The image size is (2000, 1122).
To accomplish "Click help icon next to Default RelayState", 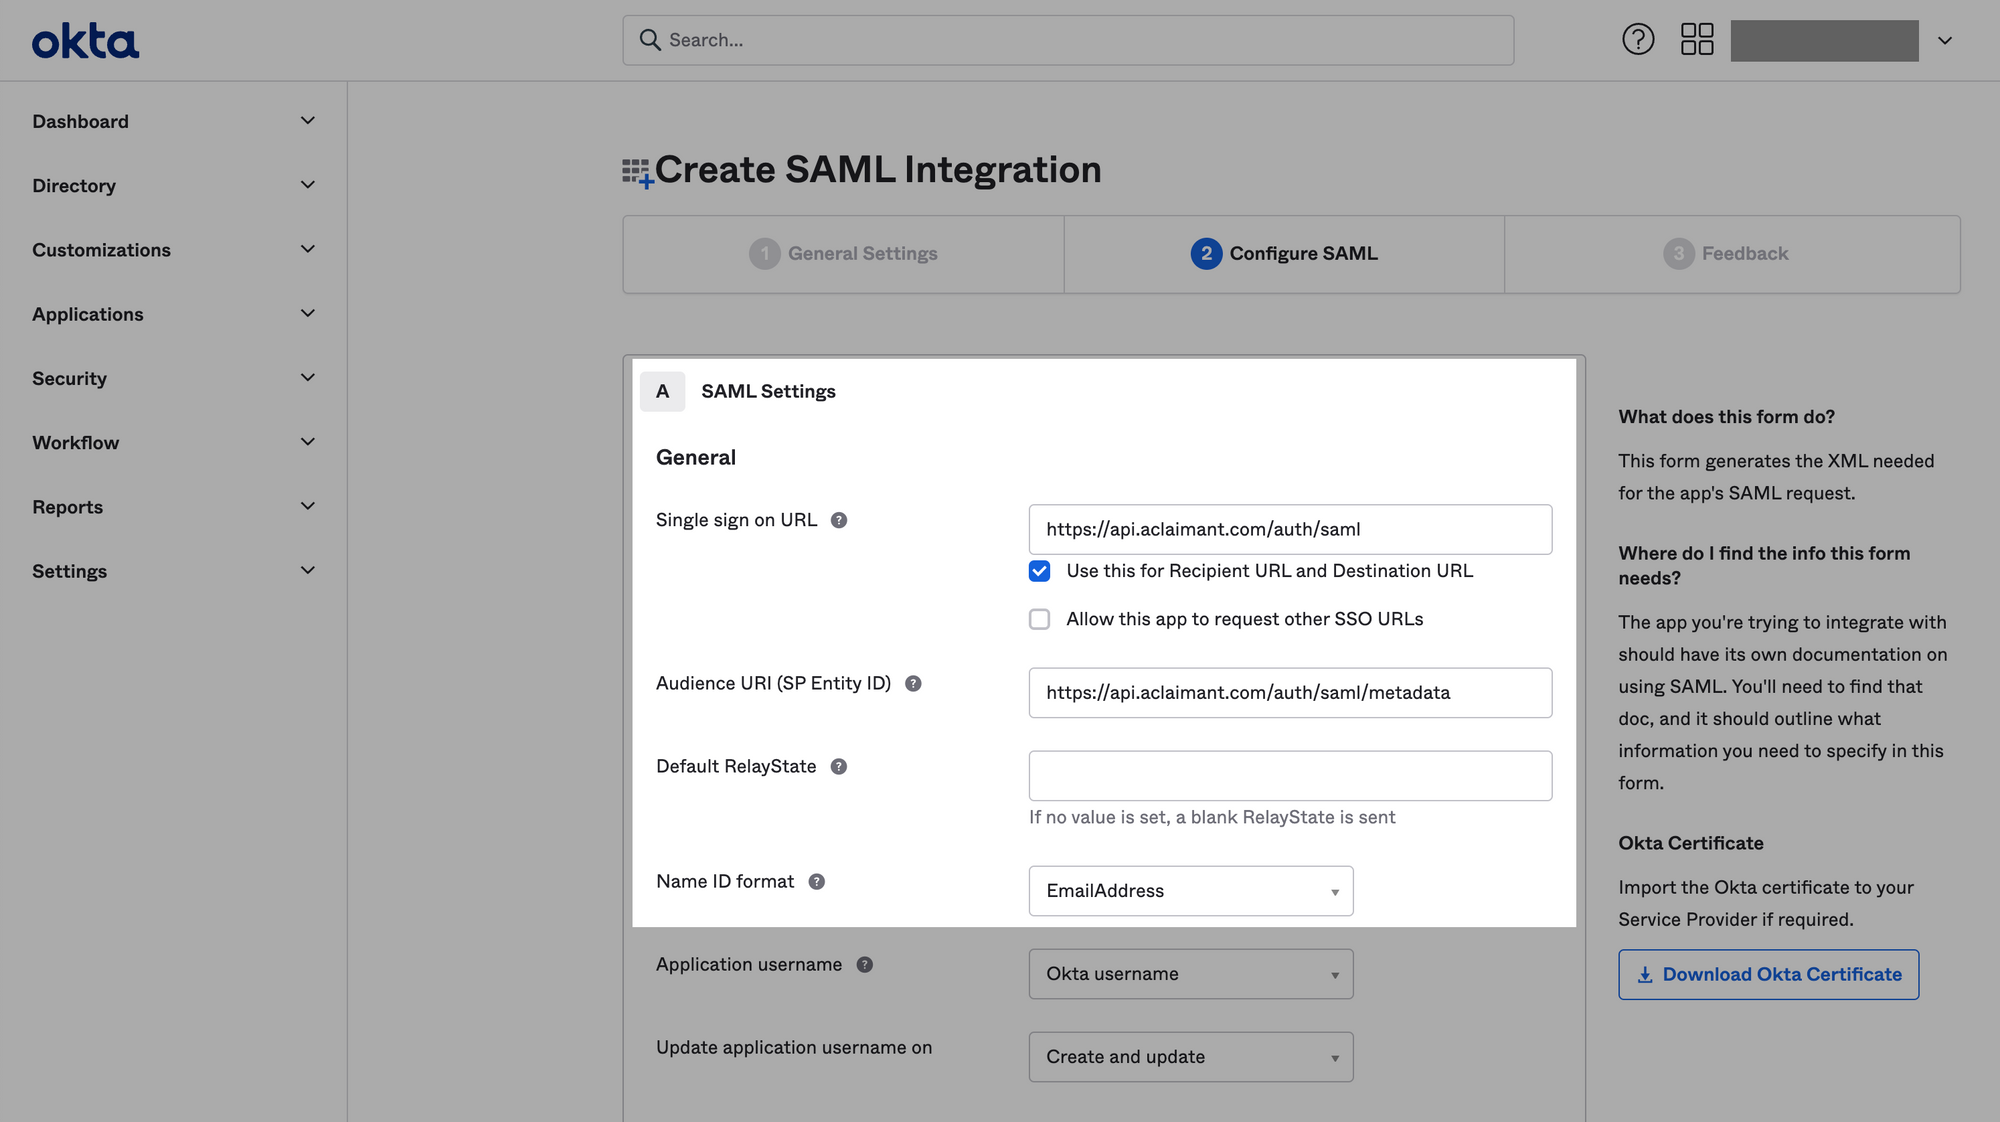I will click(839, 767).
